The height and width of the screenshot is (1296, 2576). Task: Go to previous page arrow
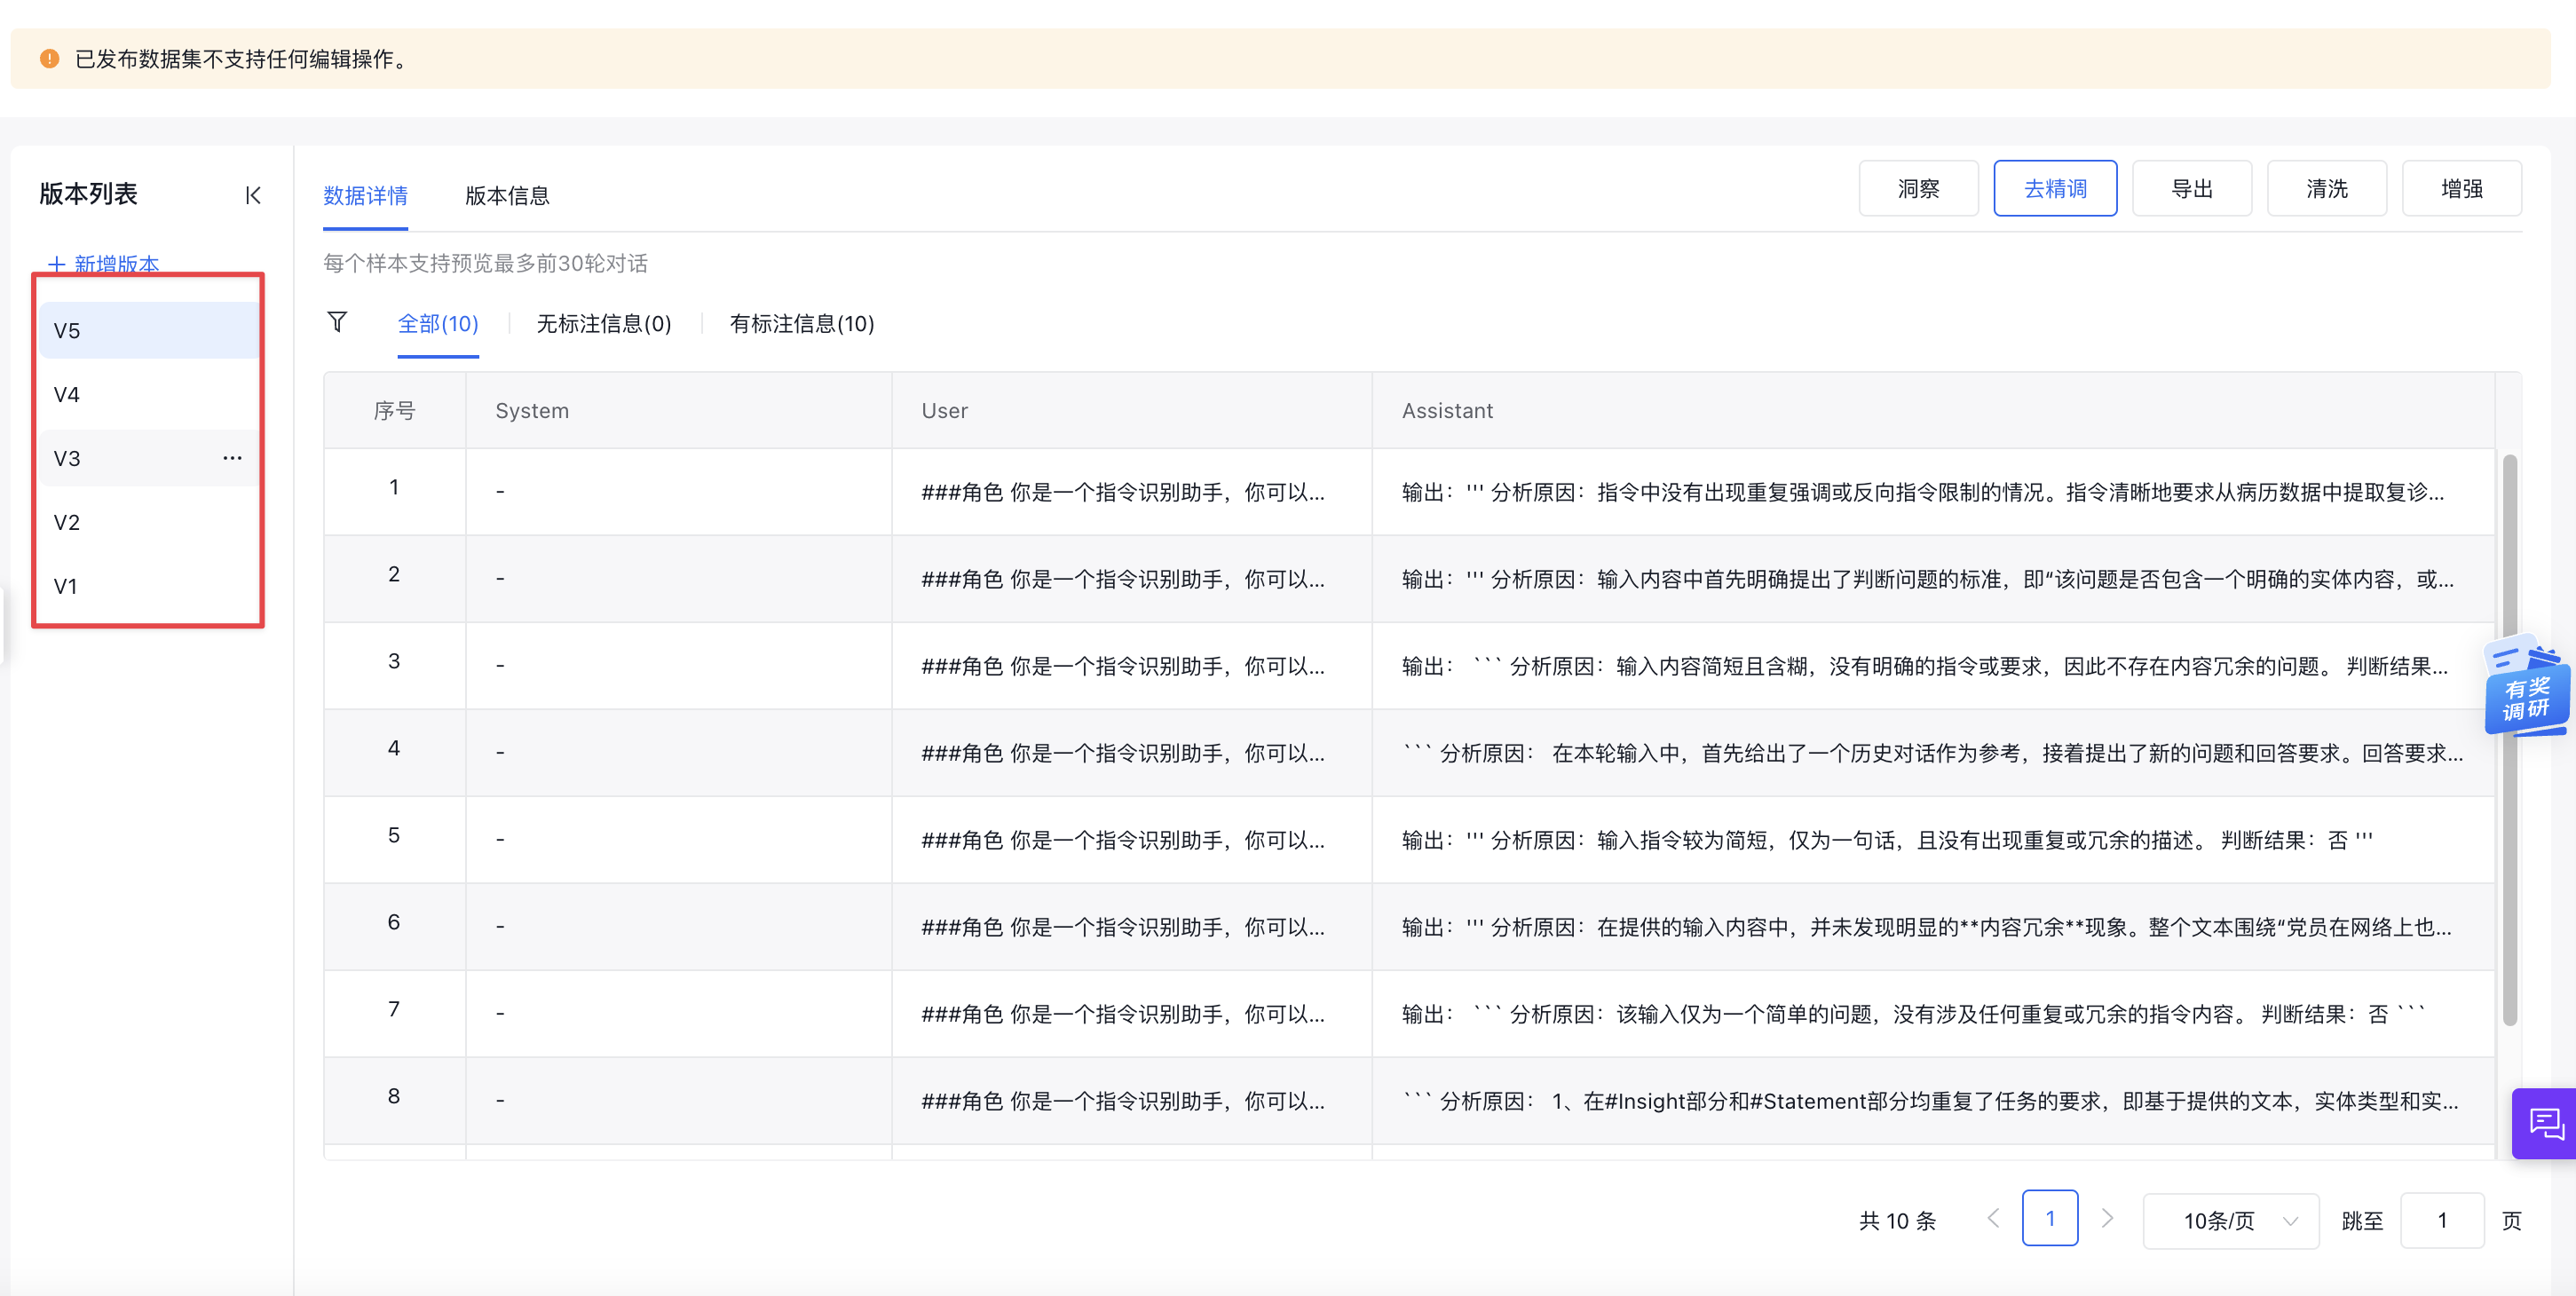1993,1218
